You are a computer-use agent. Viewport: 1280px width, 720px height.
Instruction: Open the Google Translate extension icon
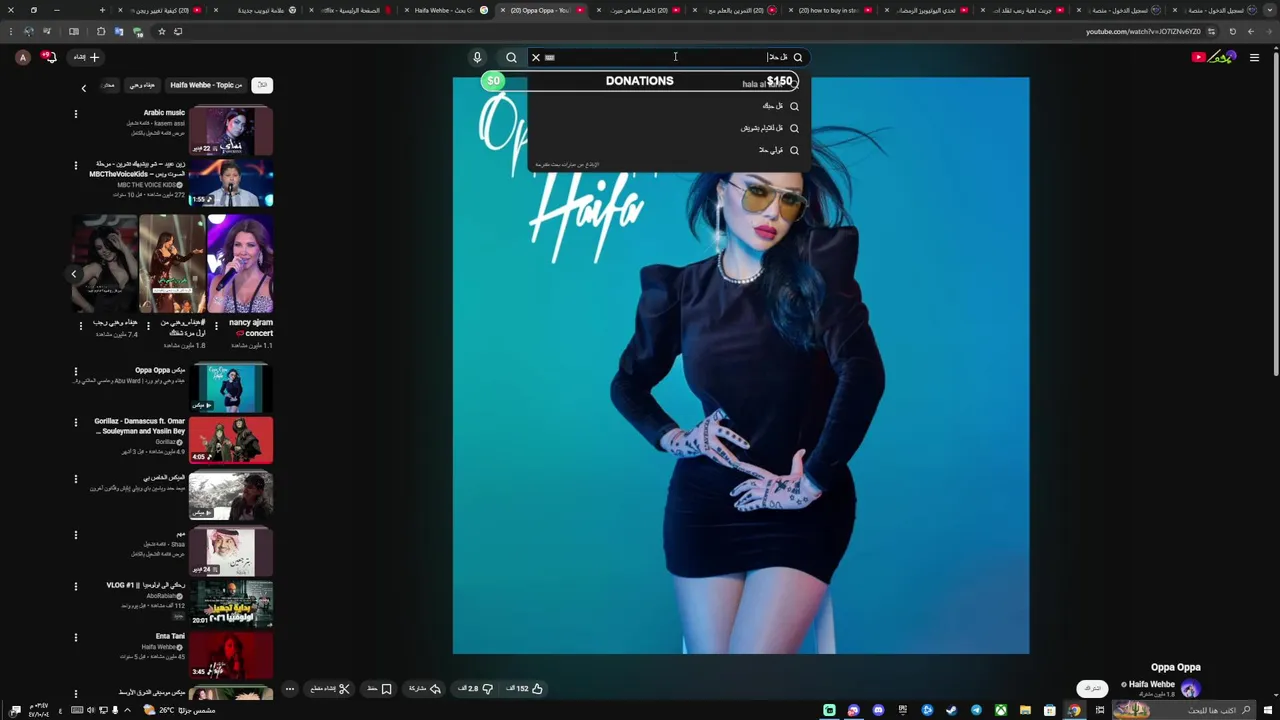(x=118, y=31)
